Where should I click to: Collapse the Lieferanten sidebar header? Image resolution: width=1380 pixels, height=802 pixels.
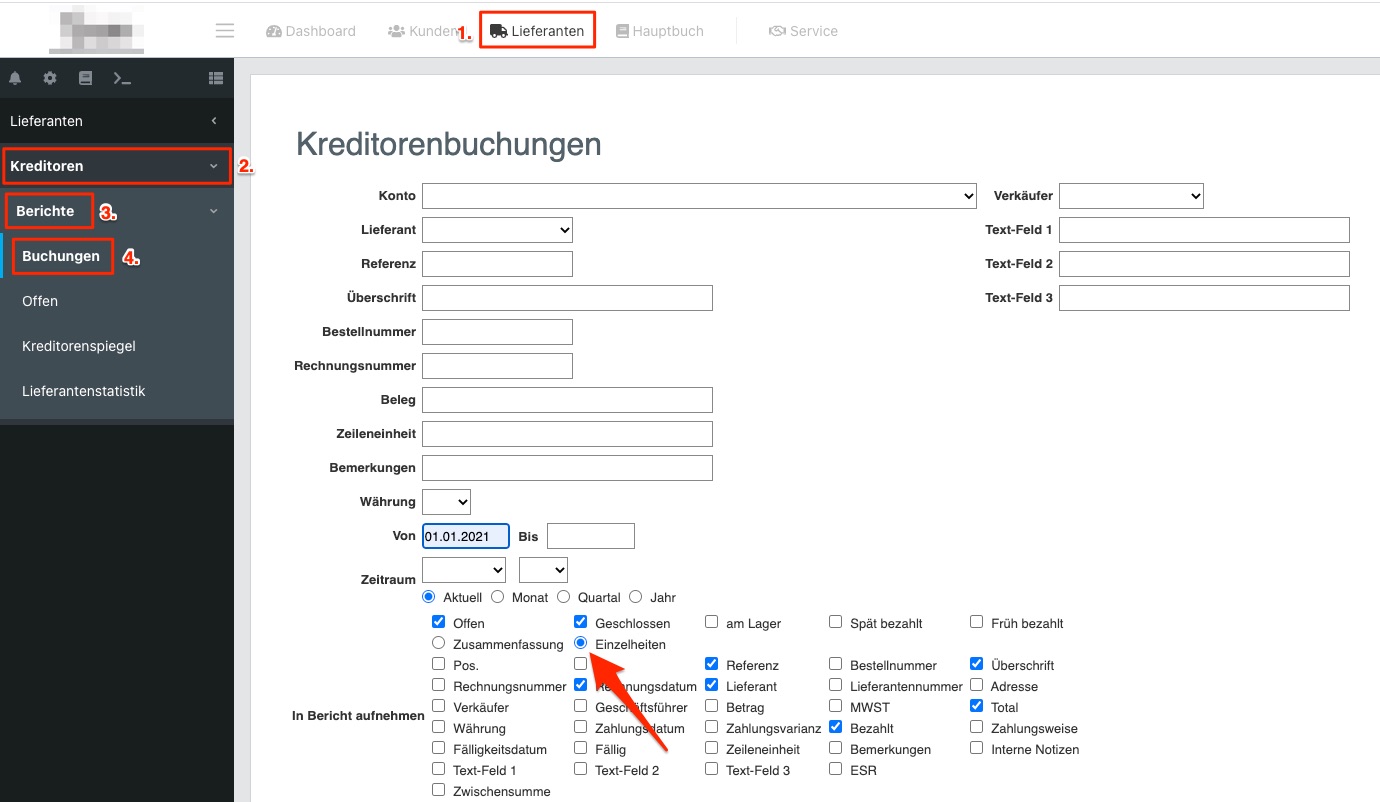point(116,121)
